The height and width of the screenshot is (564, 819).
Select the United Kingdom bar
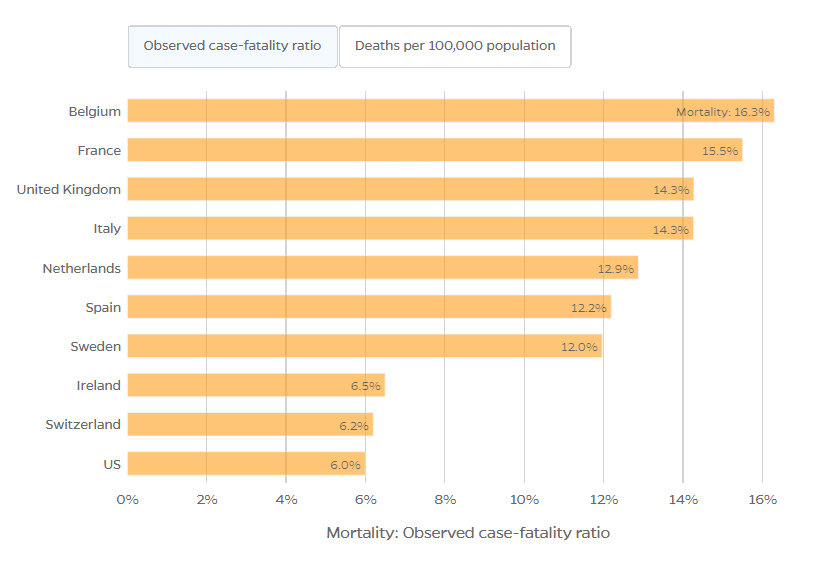411,189
